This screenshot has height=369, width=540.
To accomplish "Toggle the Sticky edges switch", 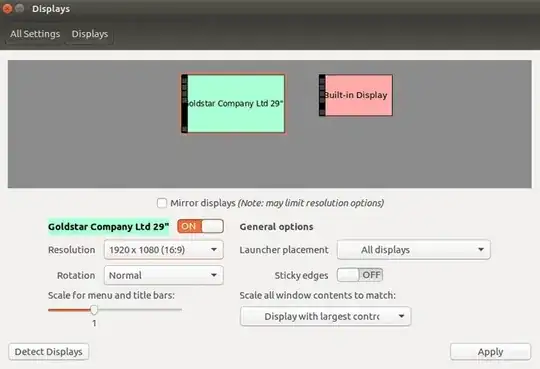I will (x=360, y=275).
